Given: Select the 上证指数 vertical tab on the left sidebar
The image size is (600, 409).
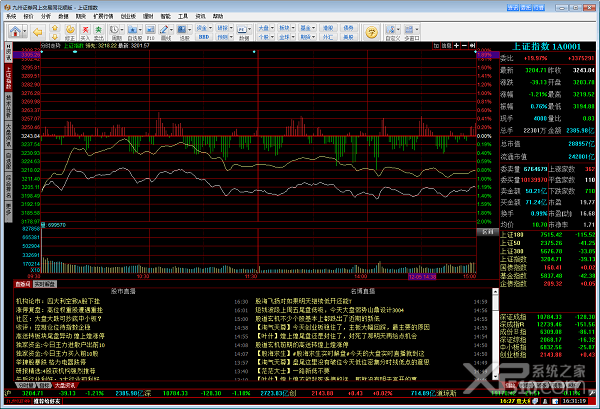Looking at the screenshot, I should (x=8, y=77).
